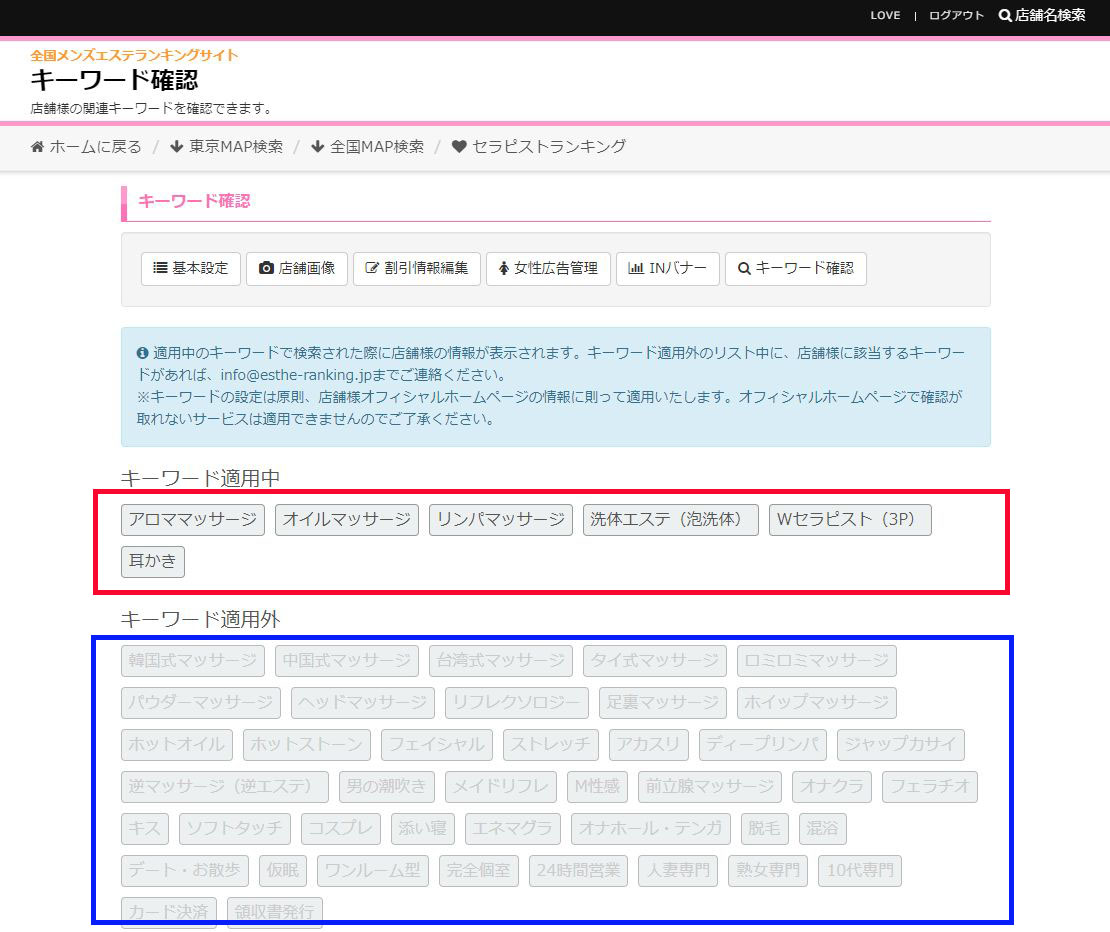
Task: Click the キーワード適用外 section heading
Action: point(200,619)
